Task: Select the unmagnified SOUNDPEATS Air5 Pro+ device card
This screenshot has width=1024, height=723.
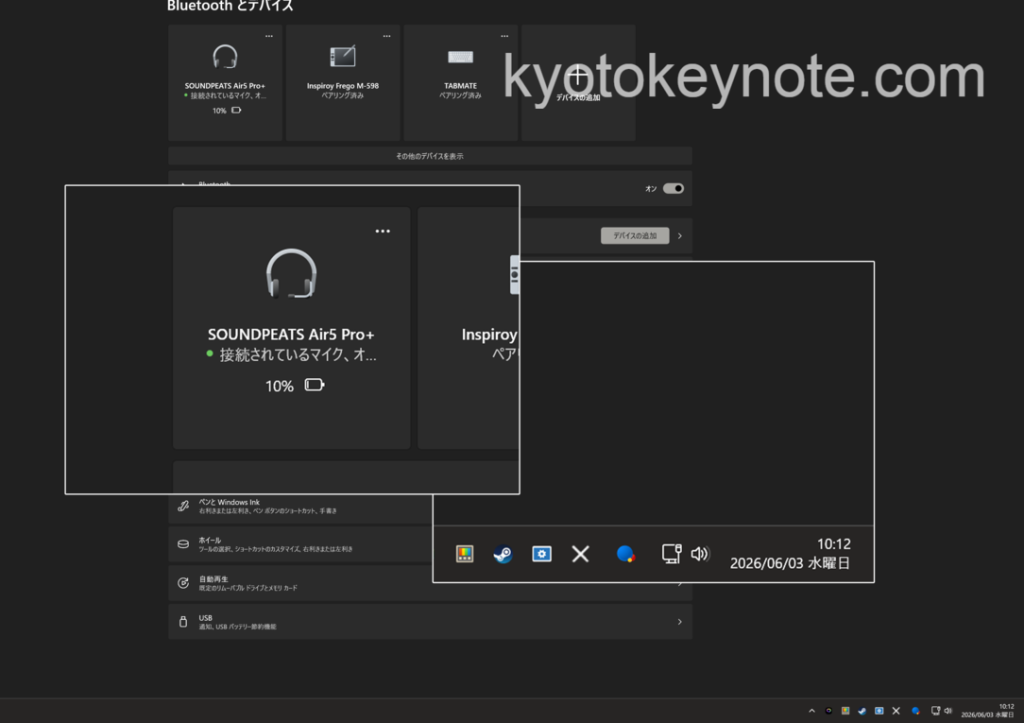Action: [x=225, y=82]
